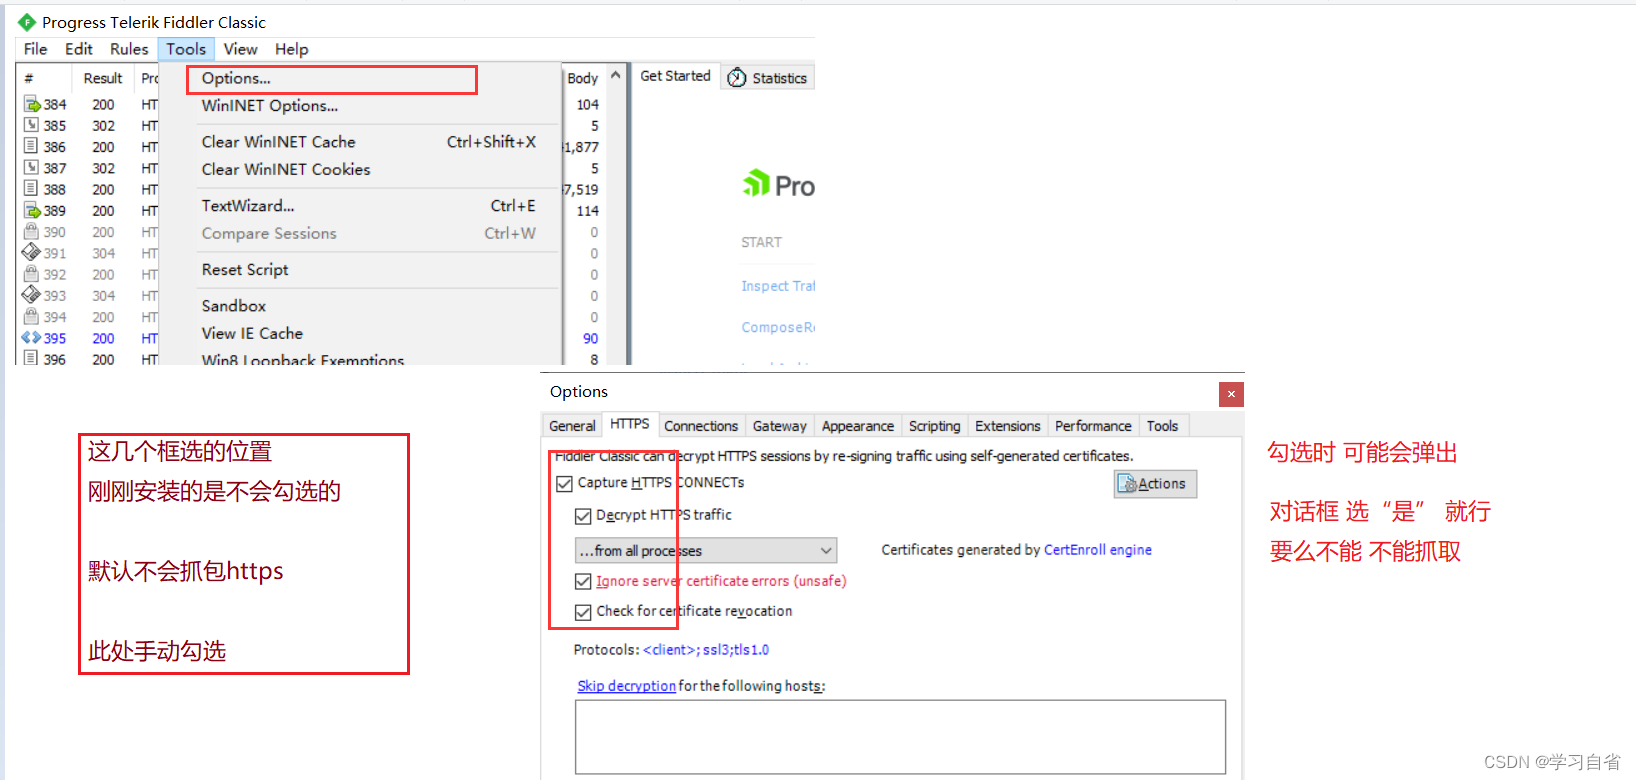
Task: Open the '...from all processes' dropdown
Action: (706, 550)
